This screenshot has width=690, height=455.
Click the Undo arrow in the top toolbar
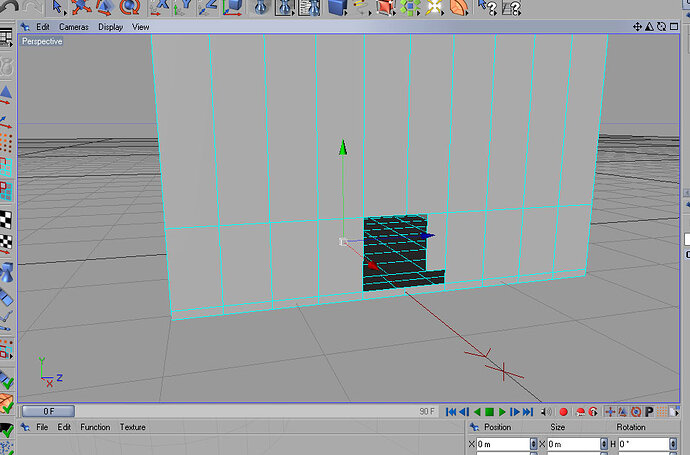pyautogui.click(x=9, y=6)
